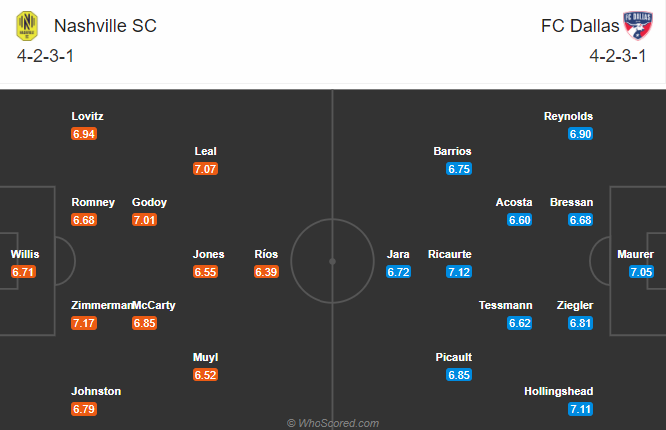Open player Picault's name
This screenshot has height=430, width=666.
tap(453, 357)
